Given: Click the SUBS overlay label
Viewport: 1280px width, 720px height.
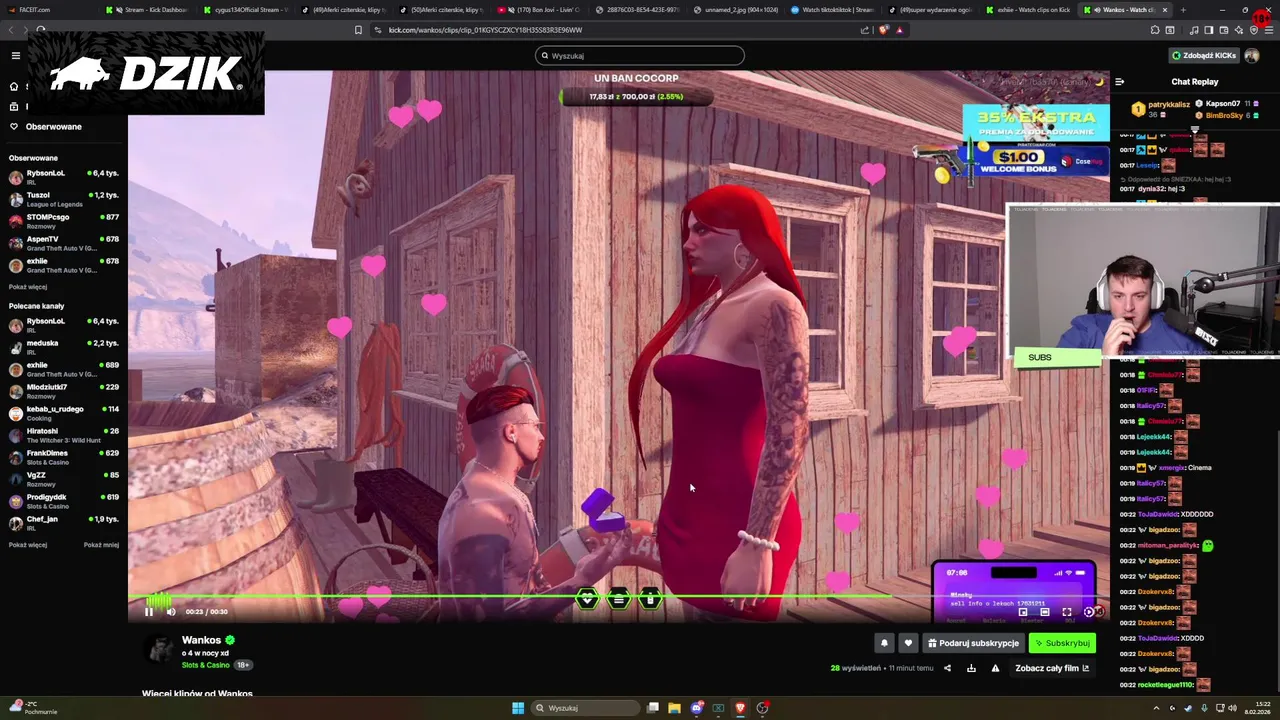Looking at the screenshot, I should (x=1040, y=357).
